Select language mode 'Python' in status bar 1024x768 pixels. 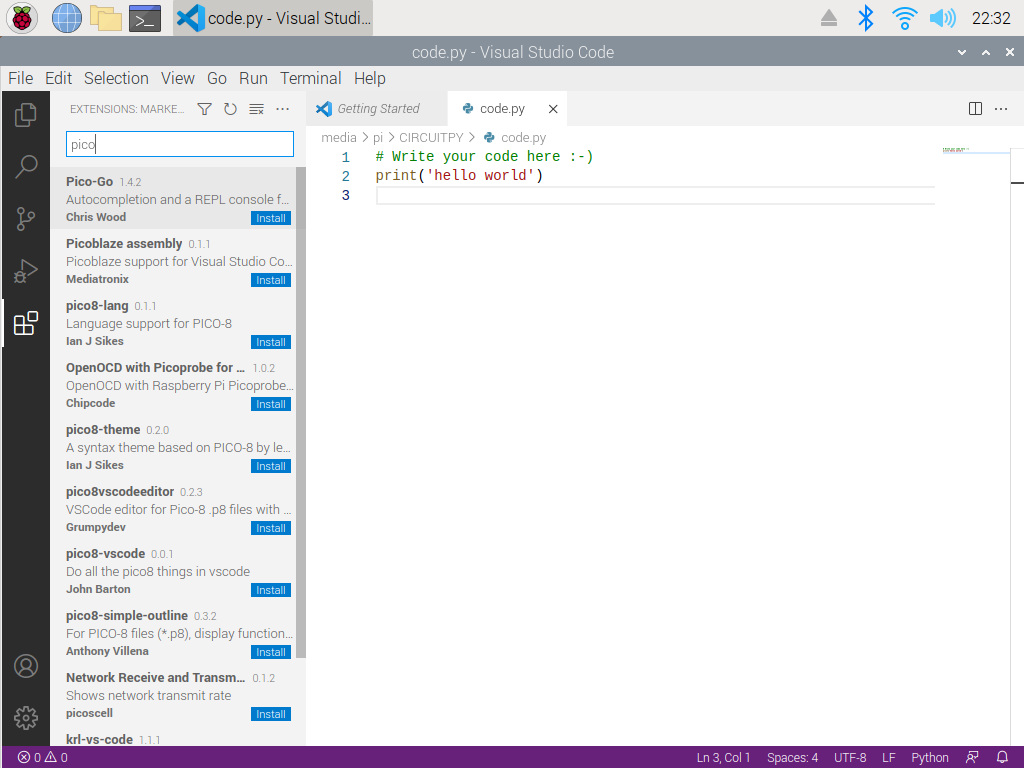coord(930,758)
